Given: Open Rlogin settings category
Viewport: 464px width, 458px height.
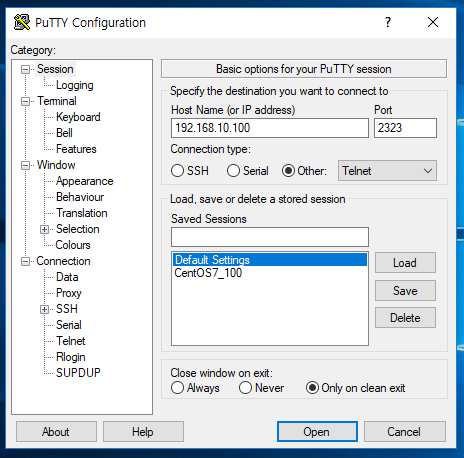Looking at the screenshot, I should tap(71, 357).
